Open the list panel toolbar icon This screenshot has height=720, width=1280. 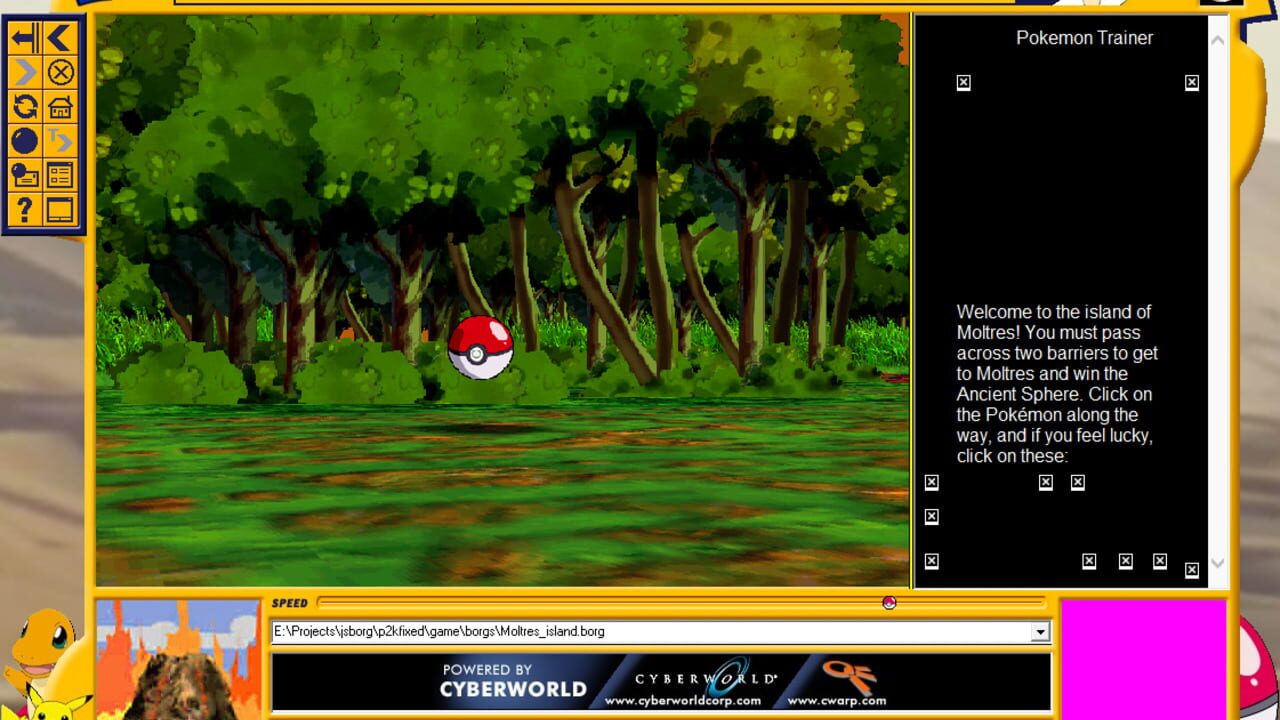[x=60, y=175]
